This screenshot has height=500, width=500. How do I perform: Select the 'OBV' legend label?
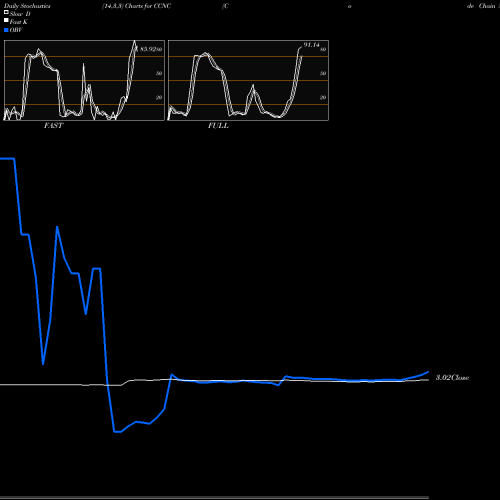(x=16, y=30)
